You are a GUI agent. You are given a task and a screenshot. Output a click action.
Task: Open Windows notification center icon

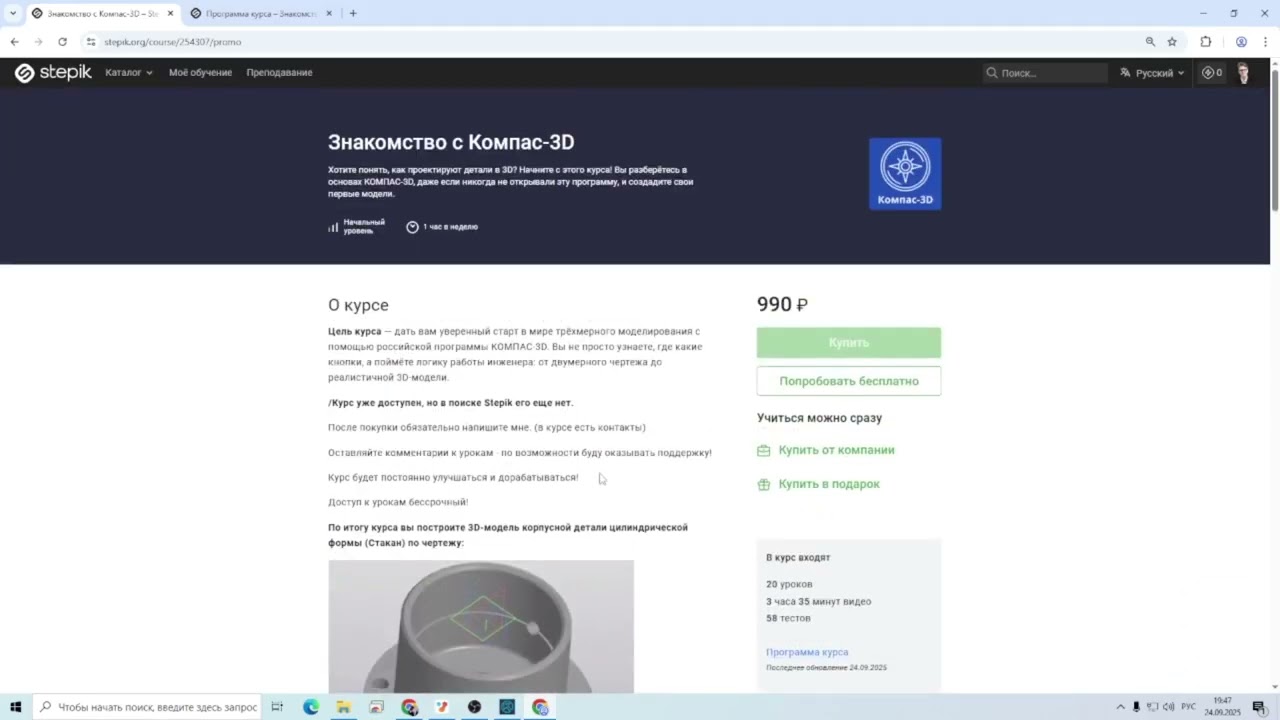tap(1259, 707)
